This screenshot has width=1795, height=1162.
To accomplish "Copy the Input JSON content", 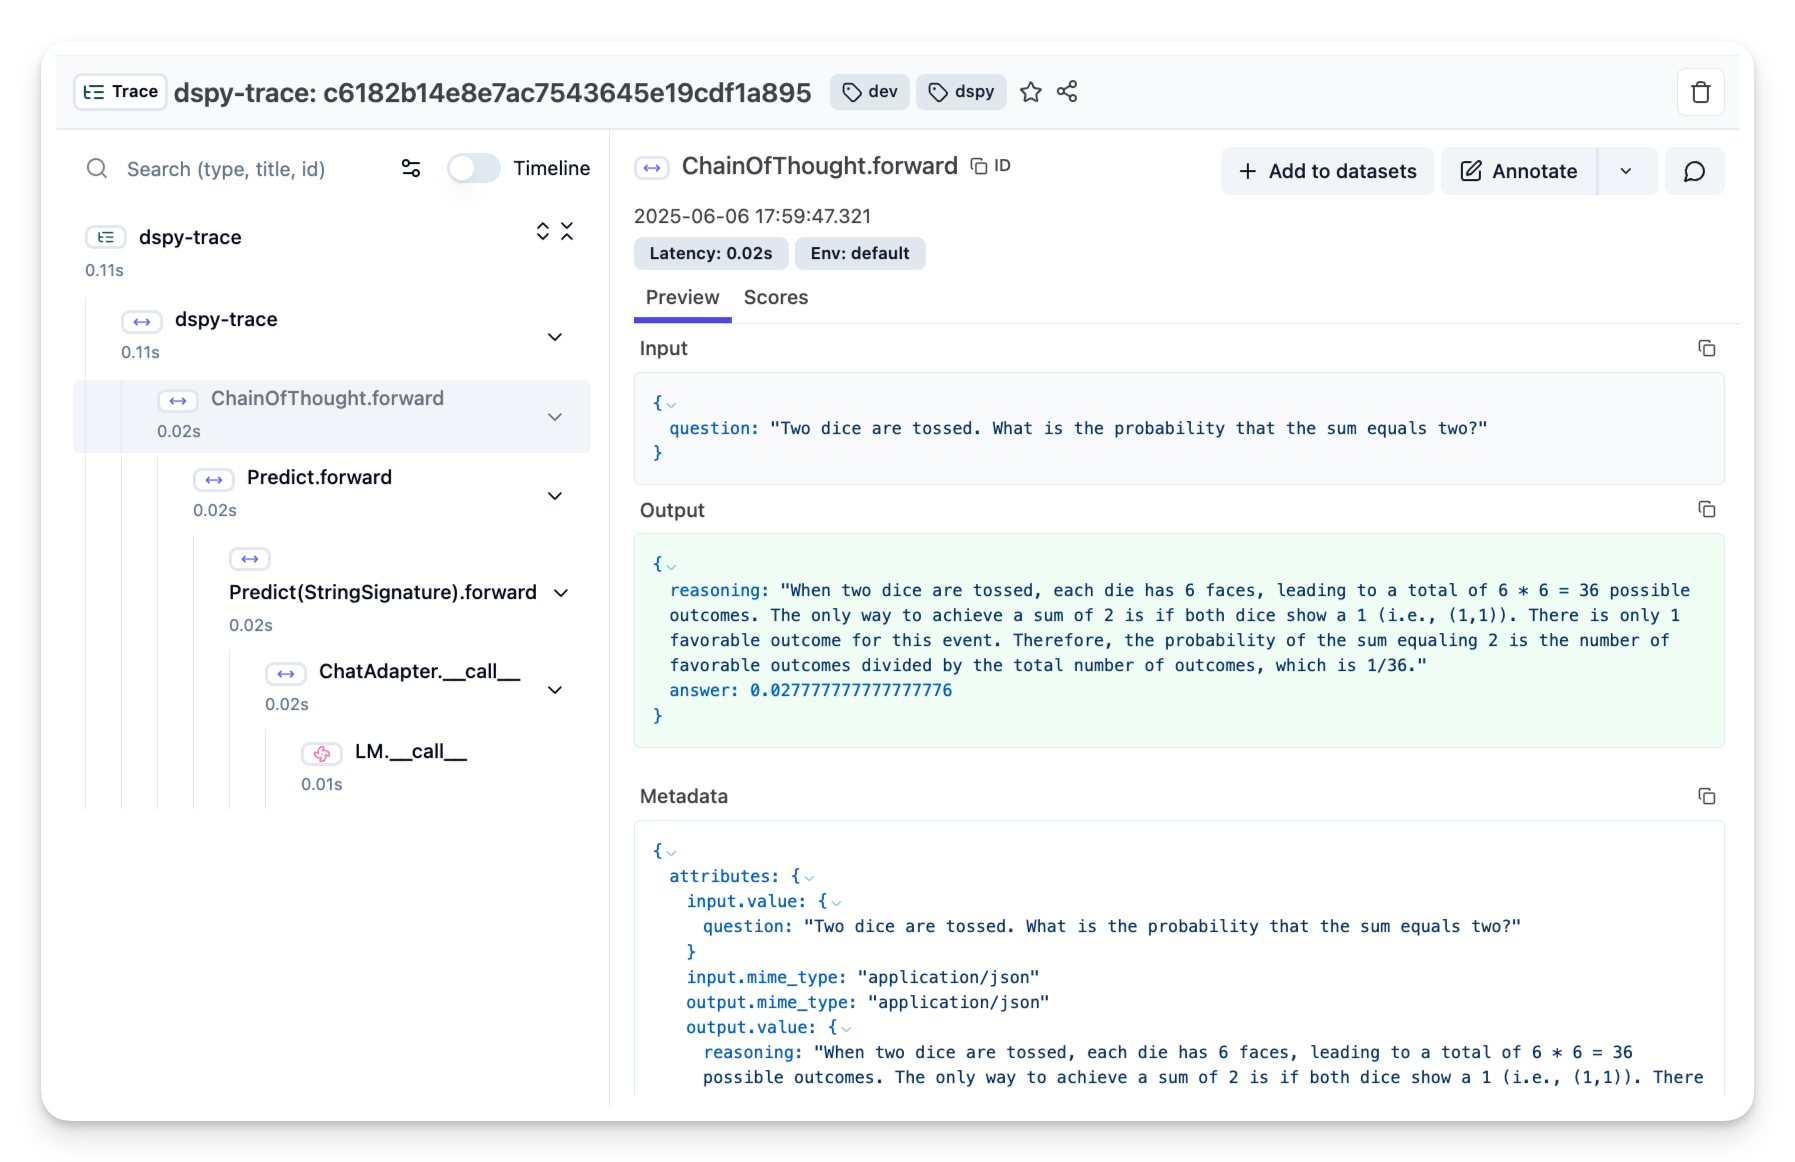I will pos(1706,348).
